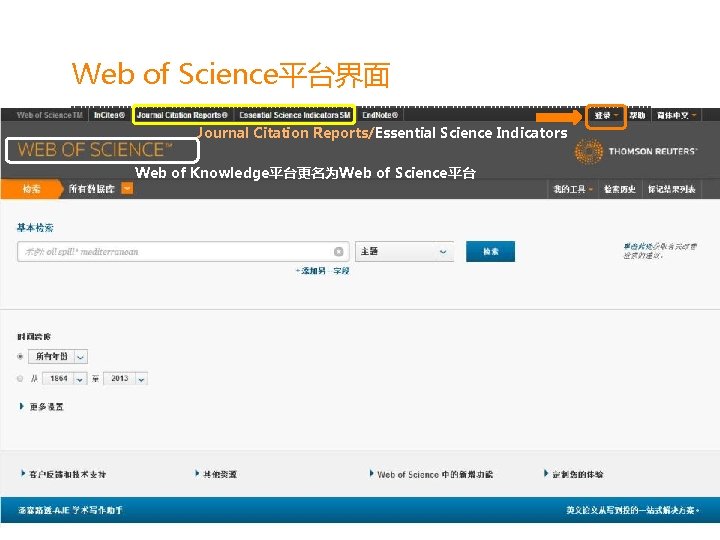Image resolution: width=720 pixels, height=540 pixels.
Task: Click the WEB OF SCIENCE logo
Action: [95, 150]
